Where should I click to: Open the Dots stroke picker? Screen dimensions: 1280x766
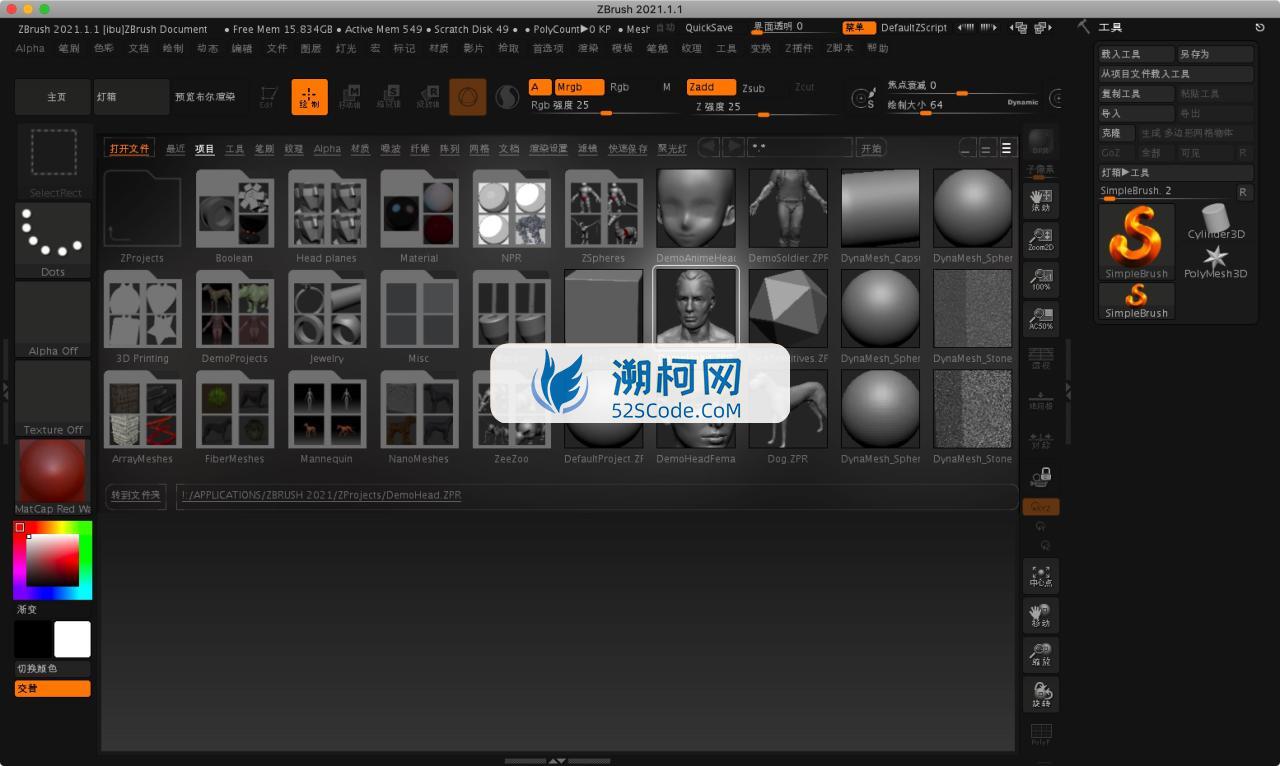53,241
